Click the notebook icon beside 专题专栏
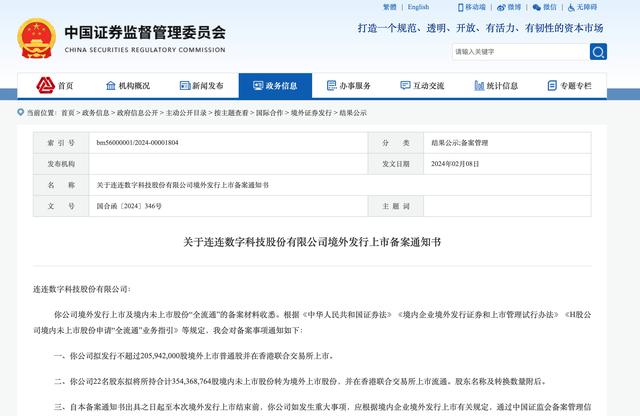Screen dimensions: 640x416 [x=552, y=85]
